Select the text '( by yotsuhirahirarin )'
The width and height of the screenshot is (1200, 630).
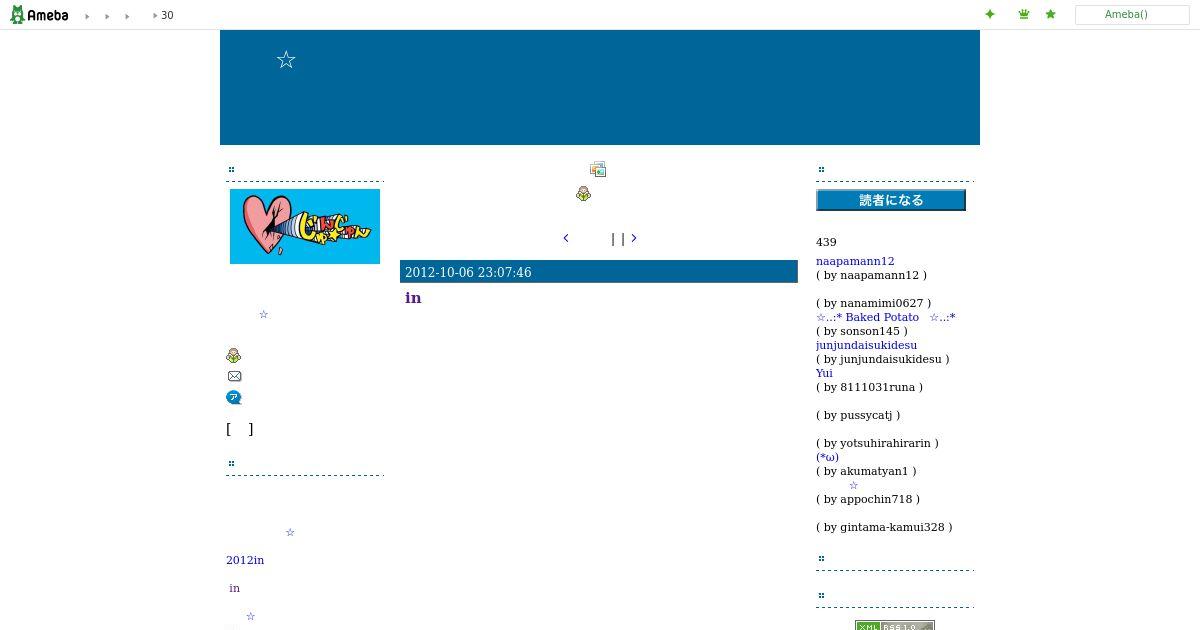pyautogui.click(x=877, y=443)
